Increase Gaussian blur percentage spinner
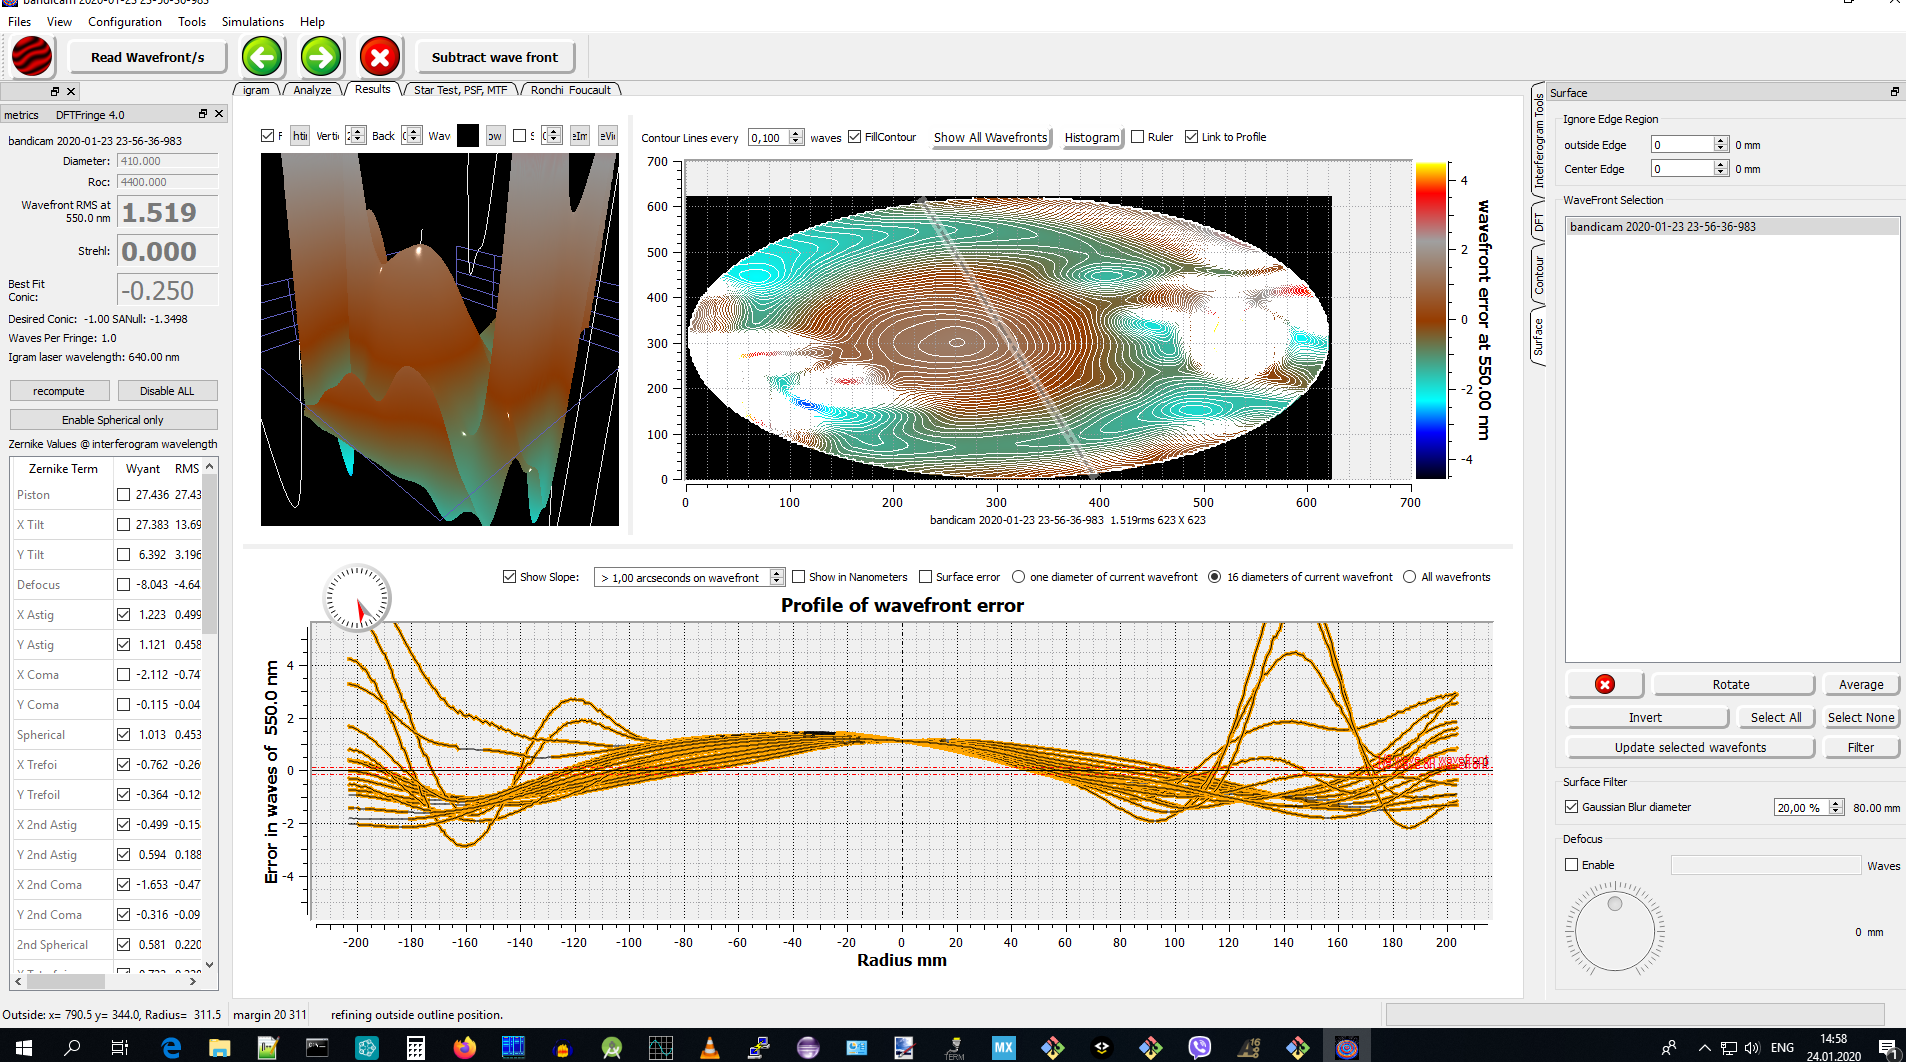The image size is (1906, 1062). pos(1836,803)
